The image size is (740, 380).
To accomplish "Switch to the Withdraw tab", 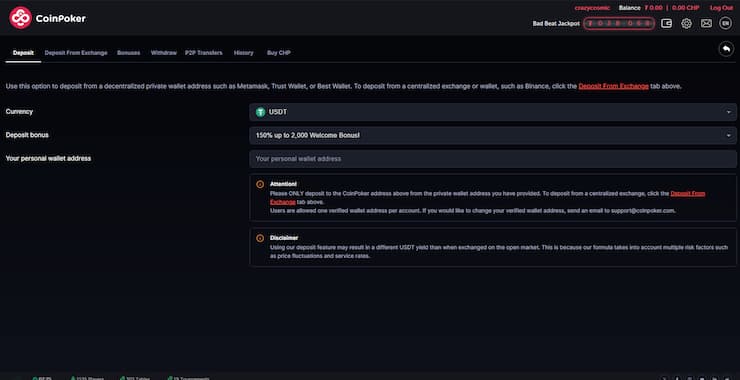I will 163,53.
